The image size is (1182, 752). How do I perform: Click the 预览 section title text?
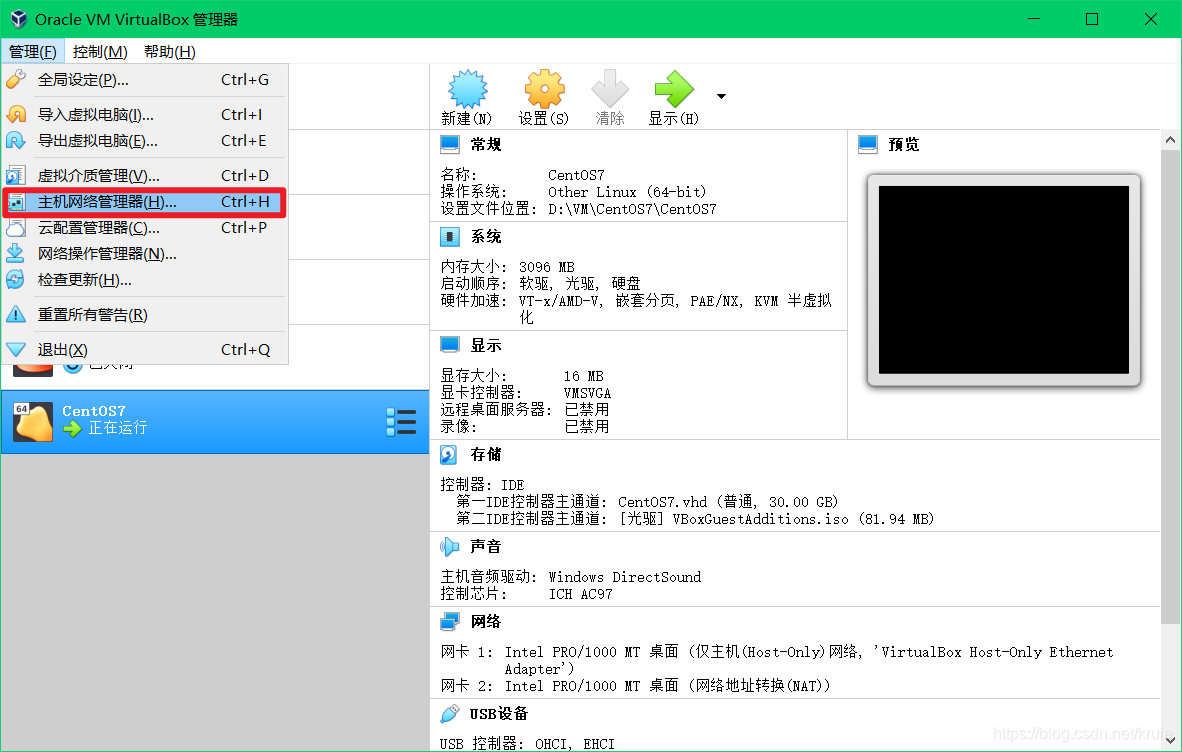(x=904, y=145)
